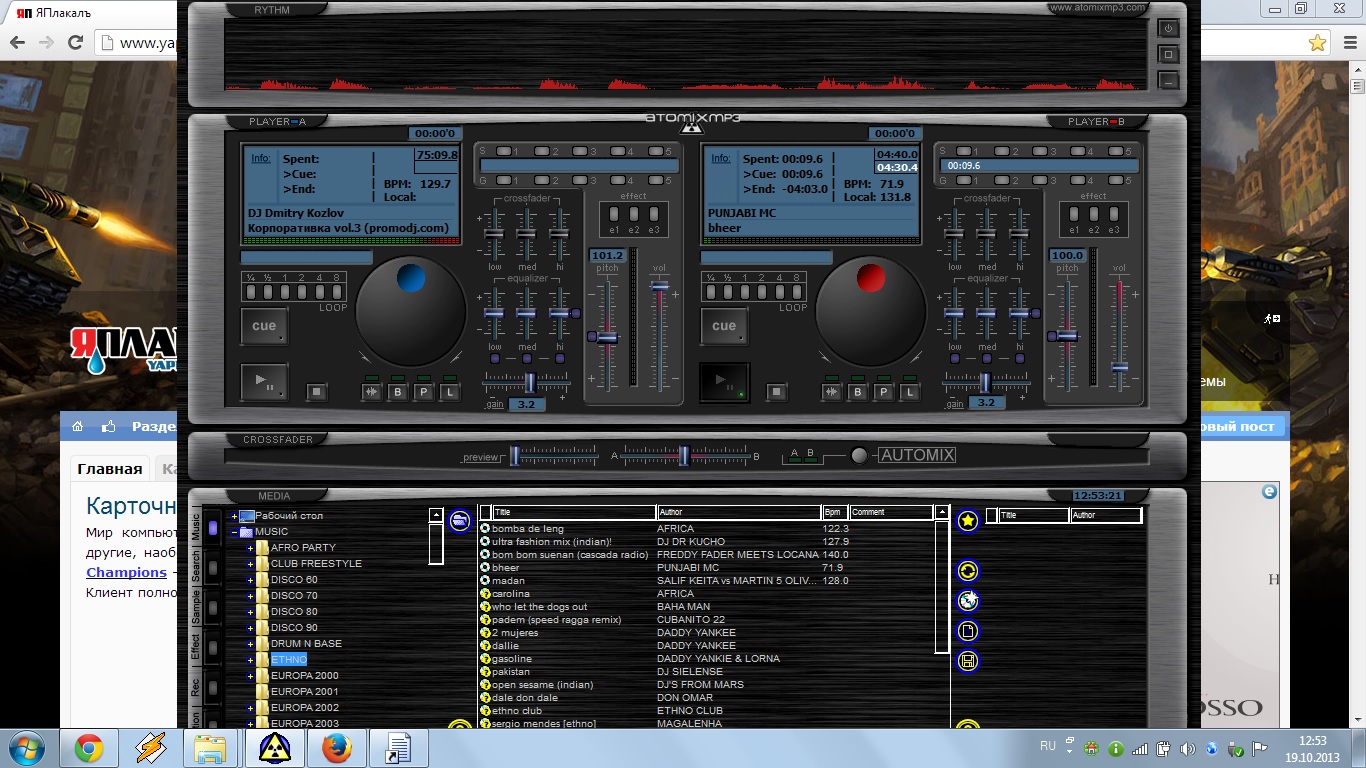Stop Player A with the square stop button
This screenshot has width=1366, height=768.
(x=317, y=392)
